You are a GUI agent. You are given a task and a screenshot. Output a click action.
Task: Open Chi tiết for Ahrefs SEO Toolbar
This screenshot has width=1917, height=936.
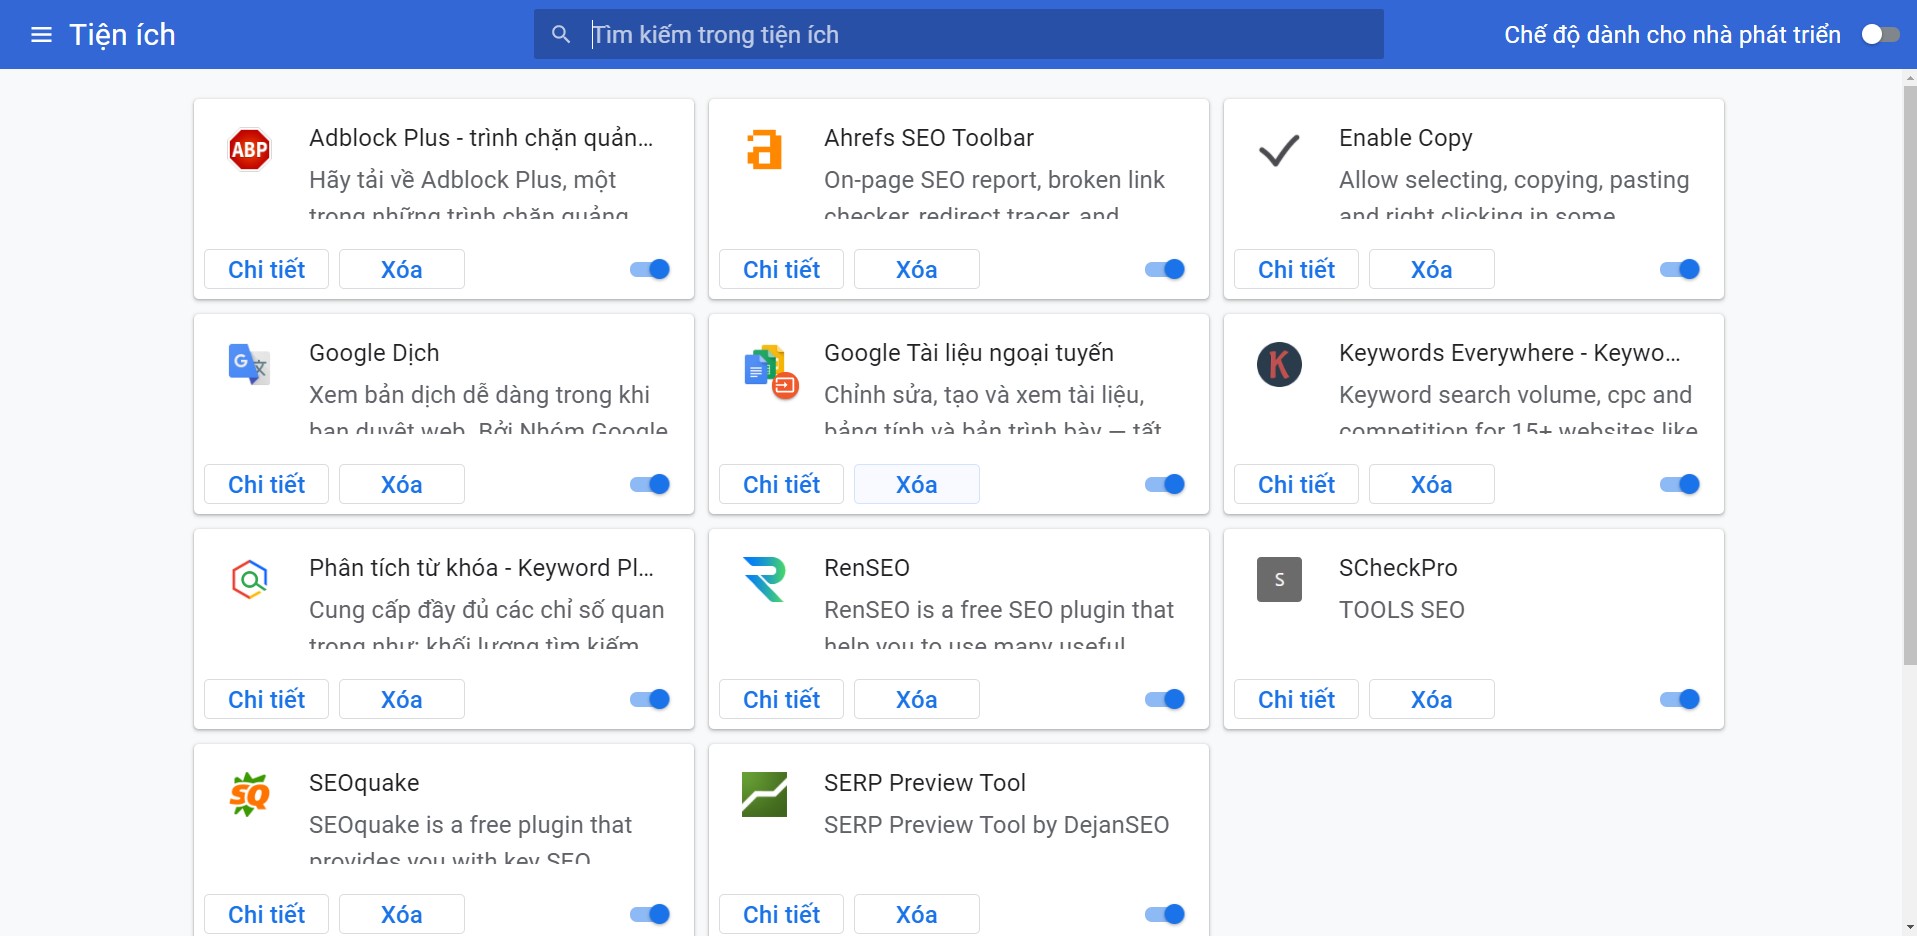[x=781, y=269]
